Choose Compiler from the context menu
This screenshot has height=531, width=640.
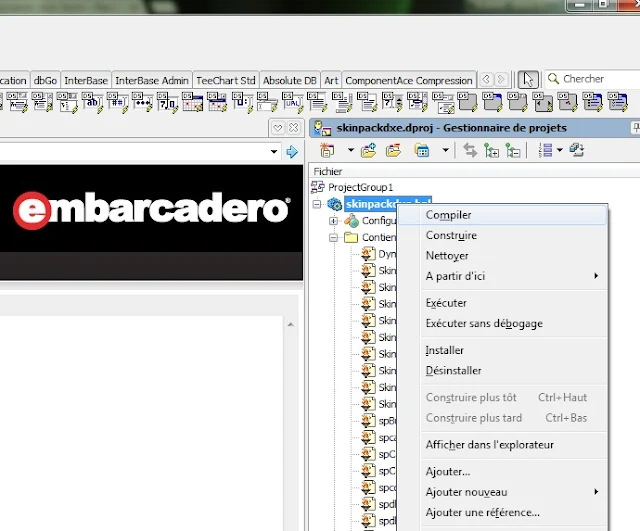(x=502, y=215)
